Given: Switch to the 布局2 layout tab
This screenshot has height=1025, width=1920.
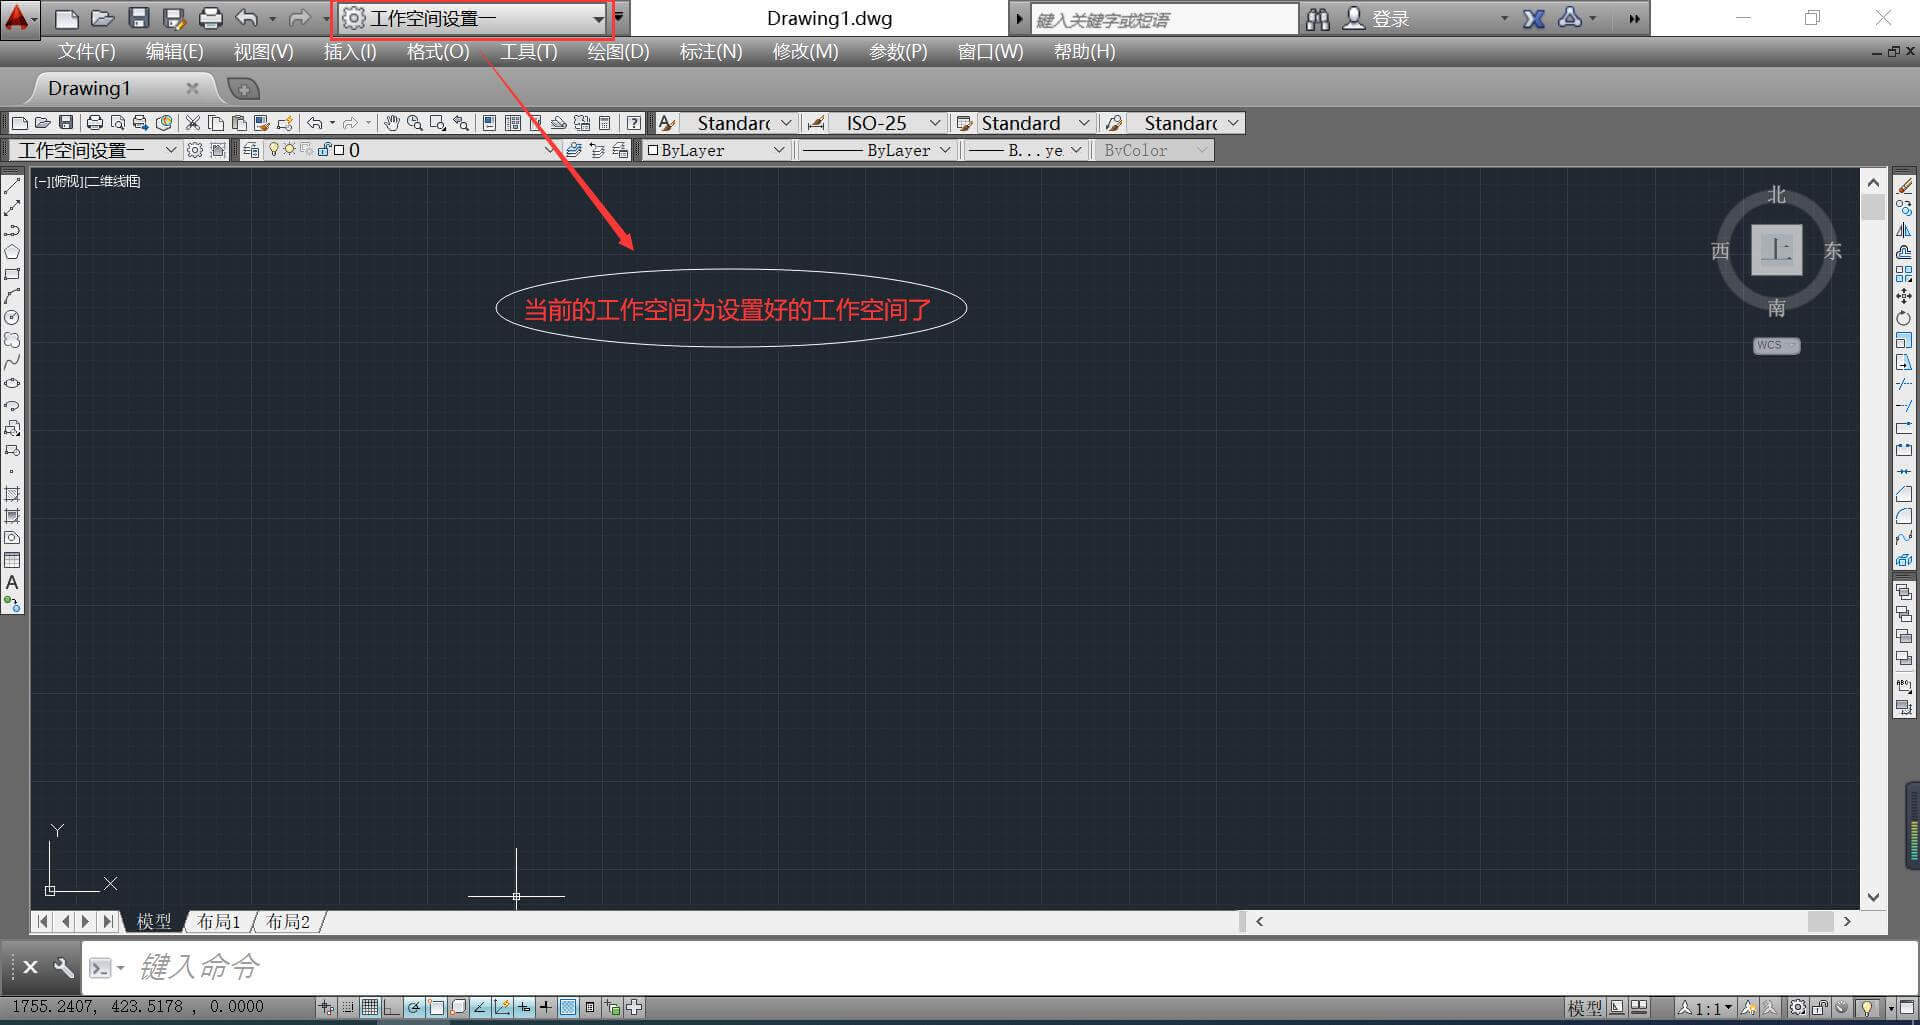Looking at the screenshot, I should (x=288, y=921).
